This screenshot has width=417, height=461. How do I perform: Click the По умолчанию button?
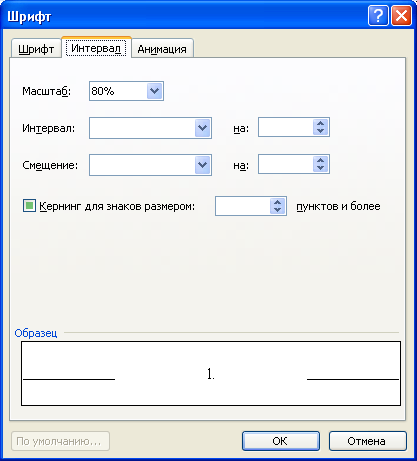(60, 441)
